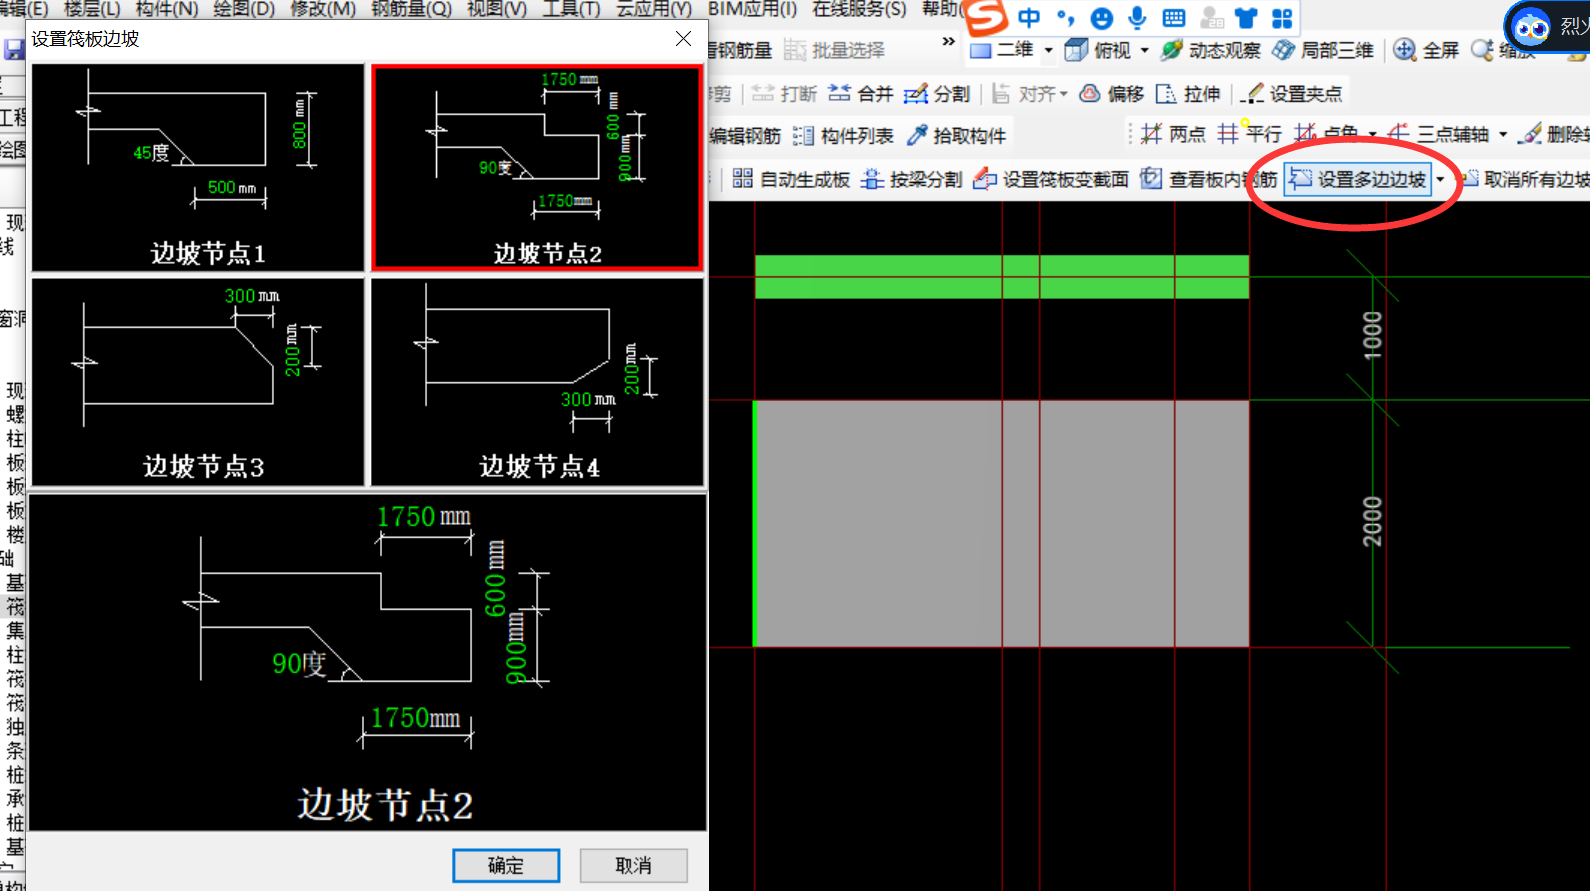Viewport: 1590px width, 891px height.
Task: Open the 修改(M) menu
Action: [x=323, y=9]
